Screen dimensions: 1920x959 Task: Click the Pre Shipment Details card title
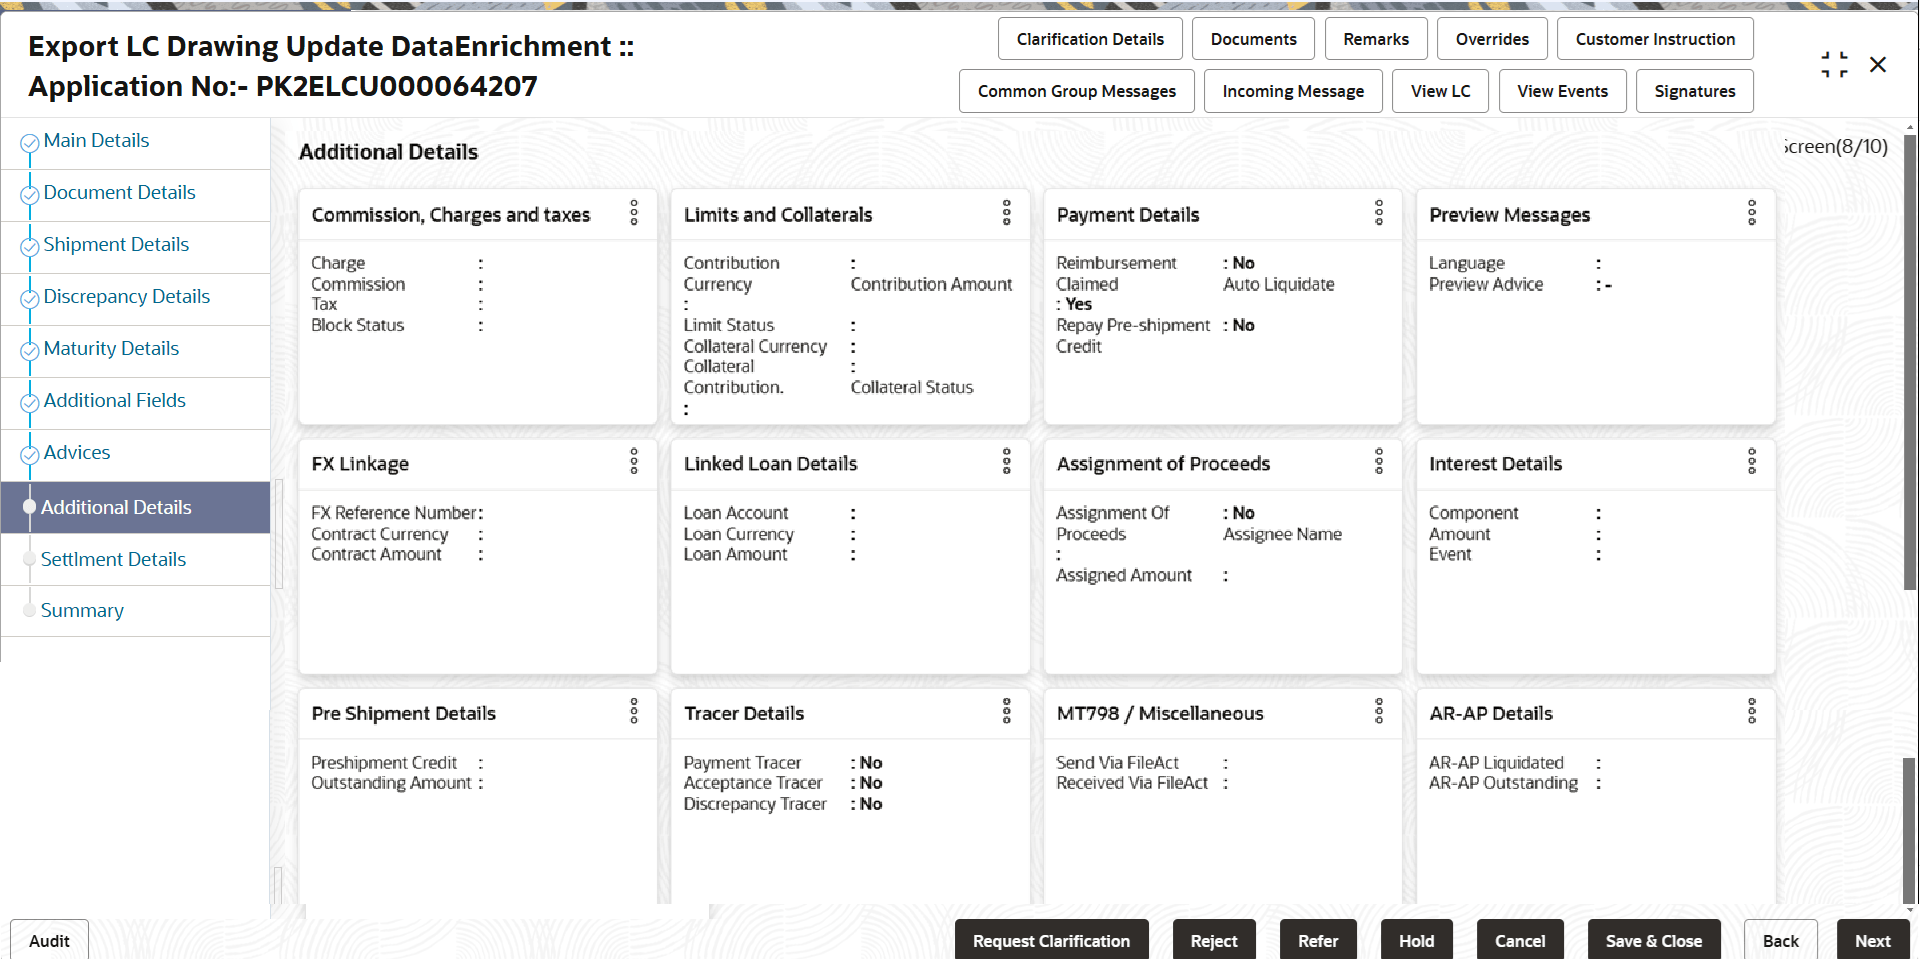pos(404,713)
